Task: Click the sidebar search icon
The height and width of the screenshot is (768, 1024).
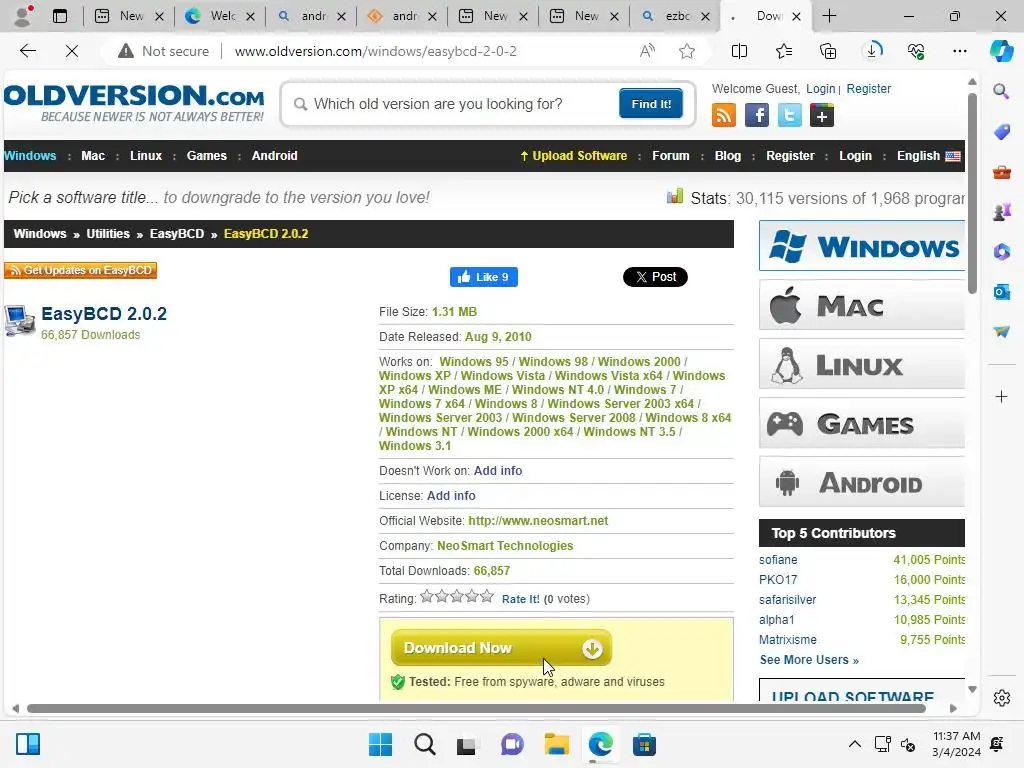Action: (x=1001, y=91)
